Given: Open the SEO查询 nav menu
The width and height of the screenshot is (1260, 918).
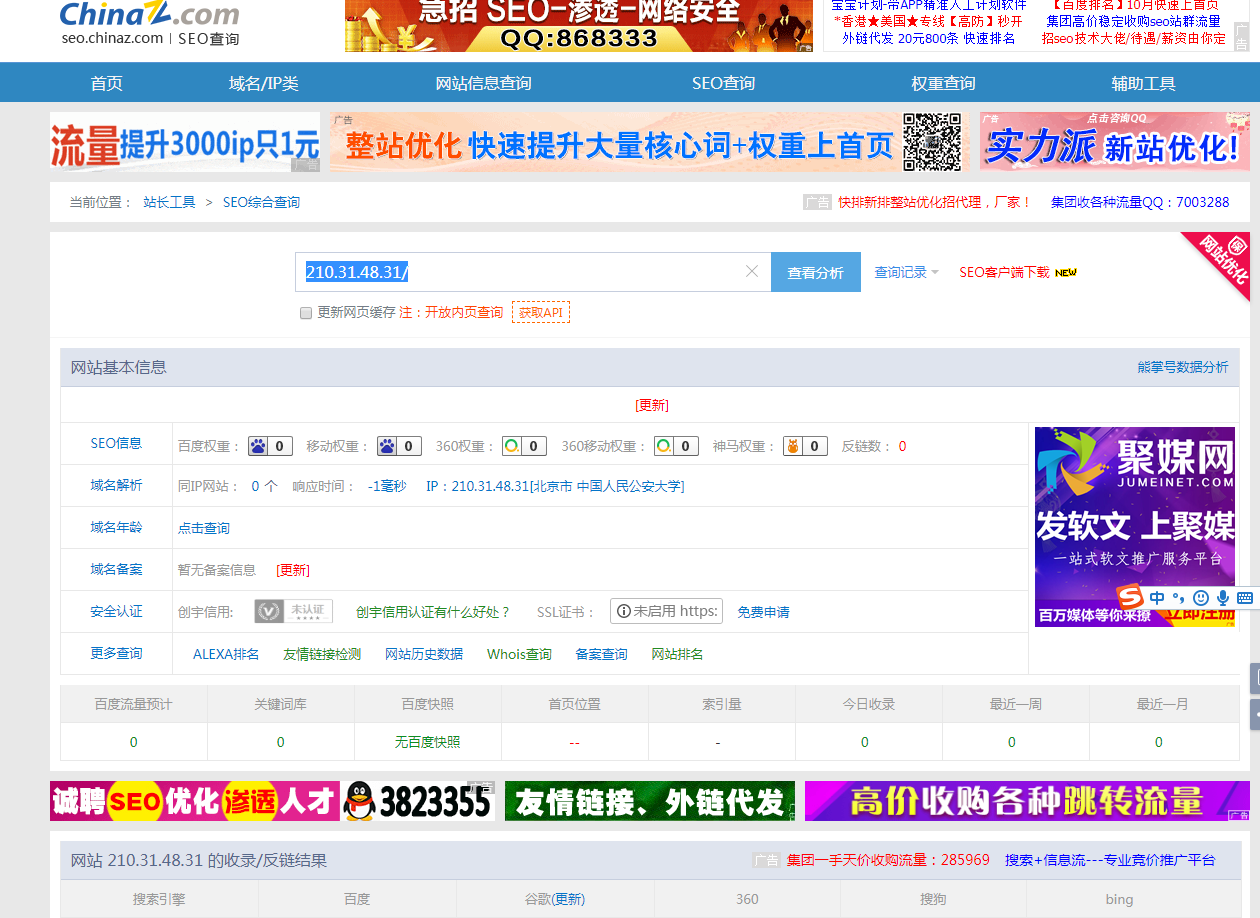Looking at the screenshot, I should pyautogui.click(x=723, y=83).
